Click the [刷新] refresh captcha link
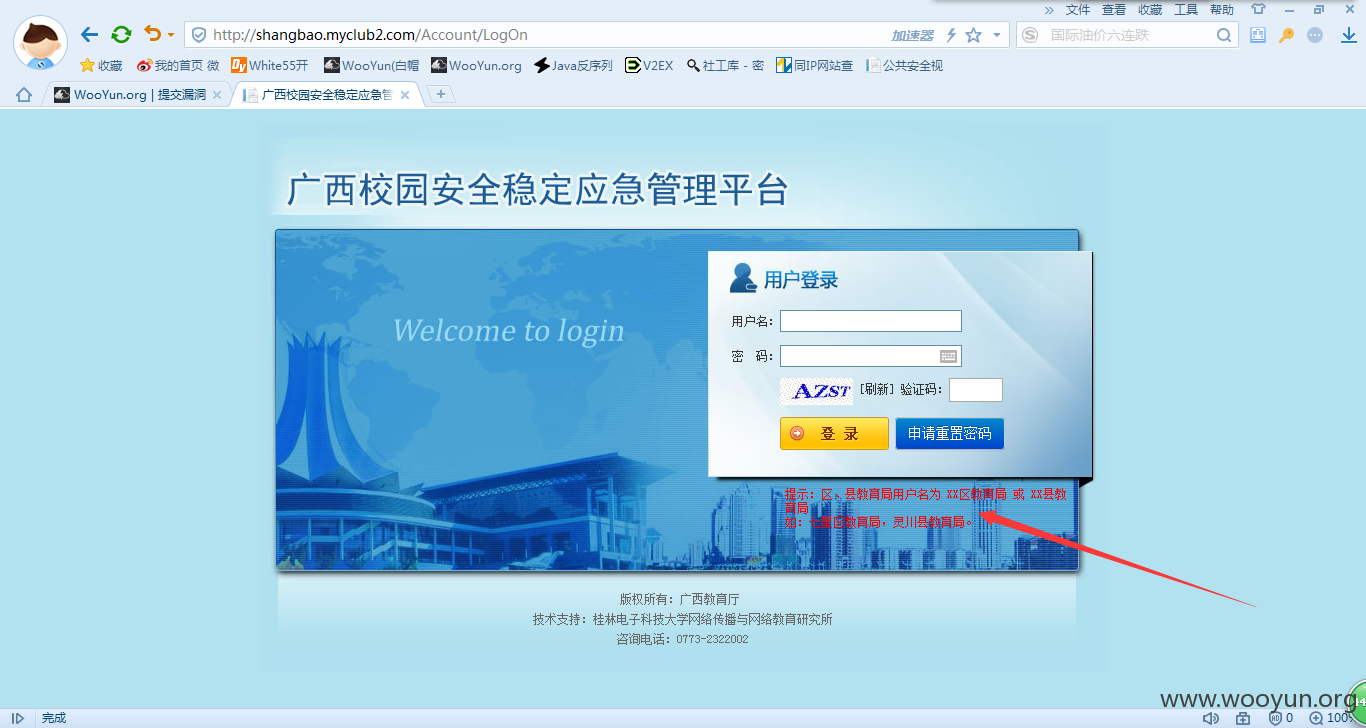This screenshot has height=728, width=1366. point(877,390)
